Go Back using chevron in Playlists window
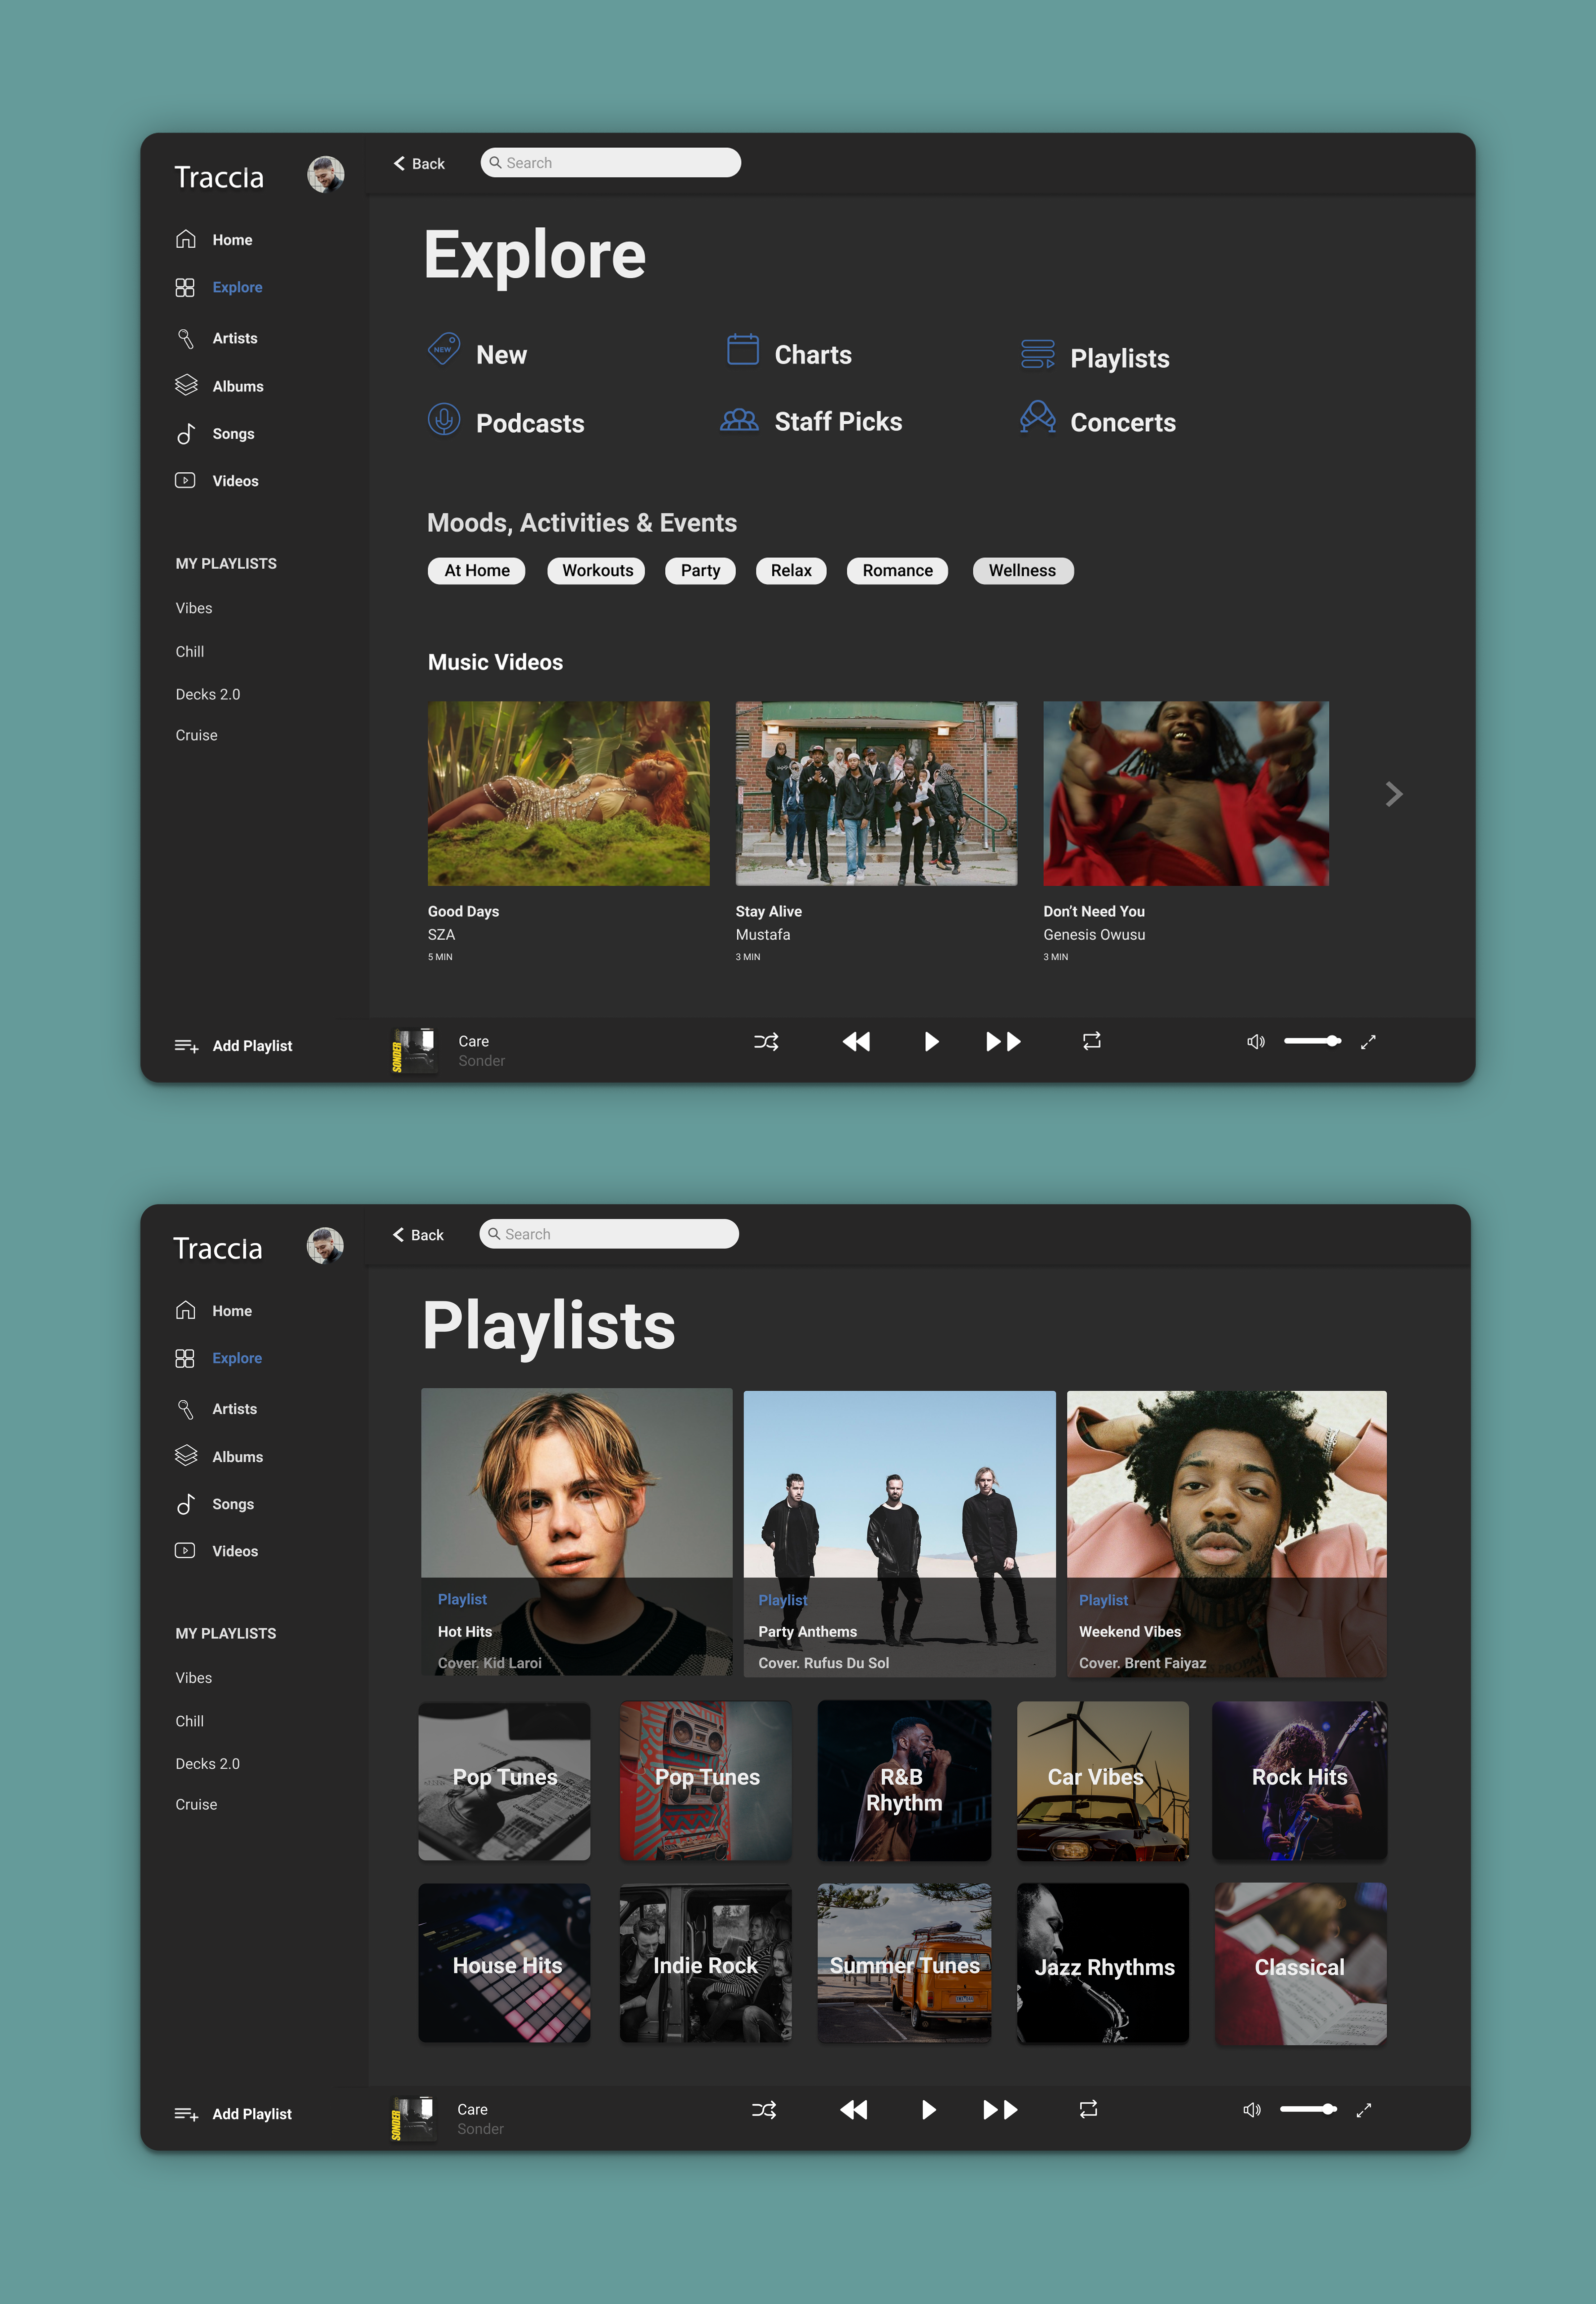 pos(398,1235)
